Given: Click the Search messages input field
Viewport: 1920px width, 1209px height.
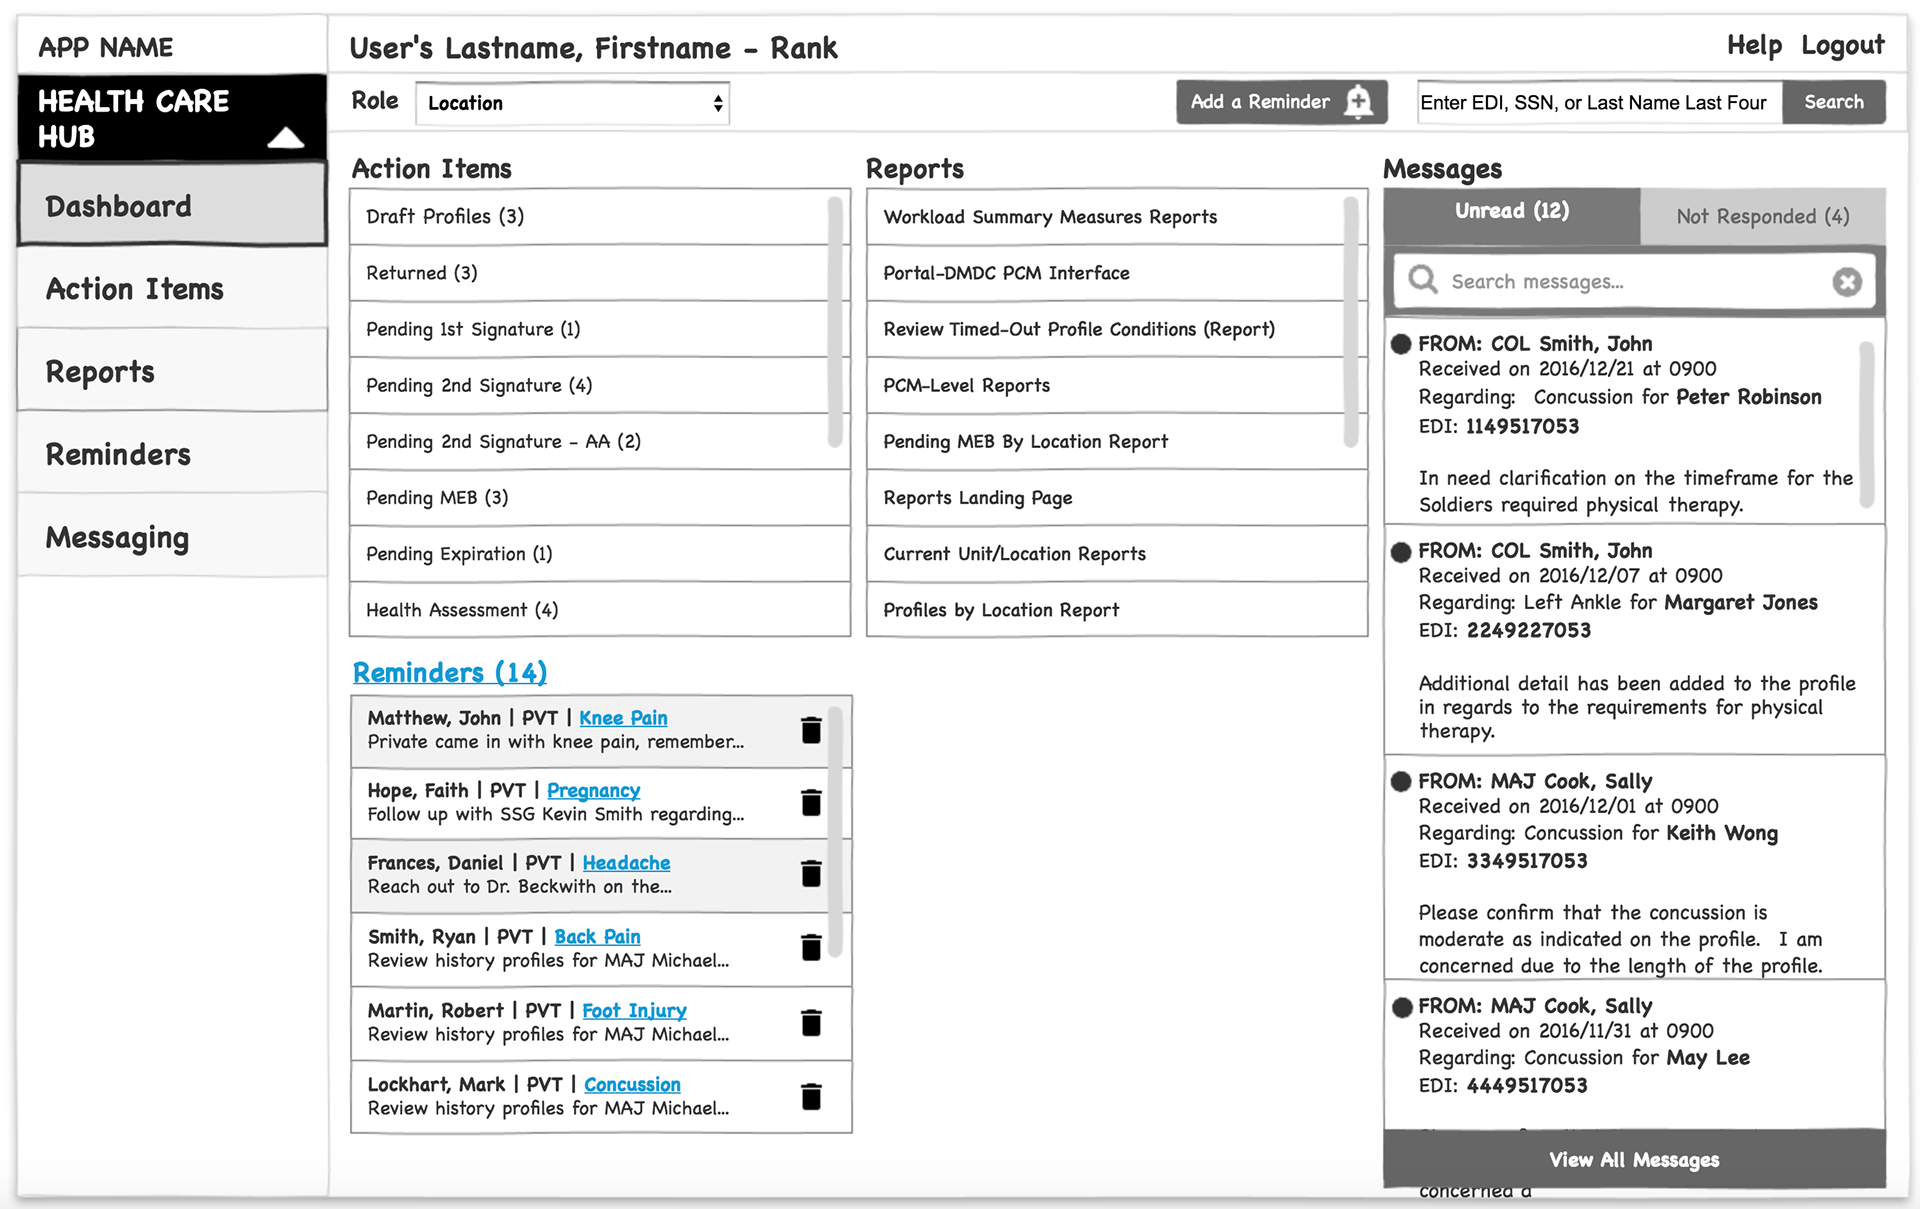Looking at the screenshot, I should tap(1635, 282).
